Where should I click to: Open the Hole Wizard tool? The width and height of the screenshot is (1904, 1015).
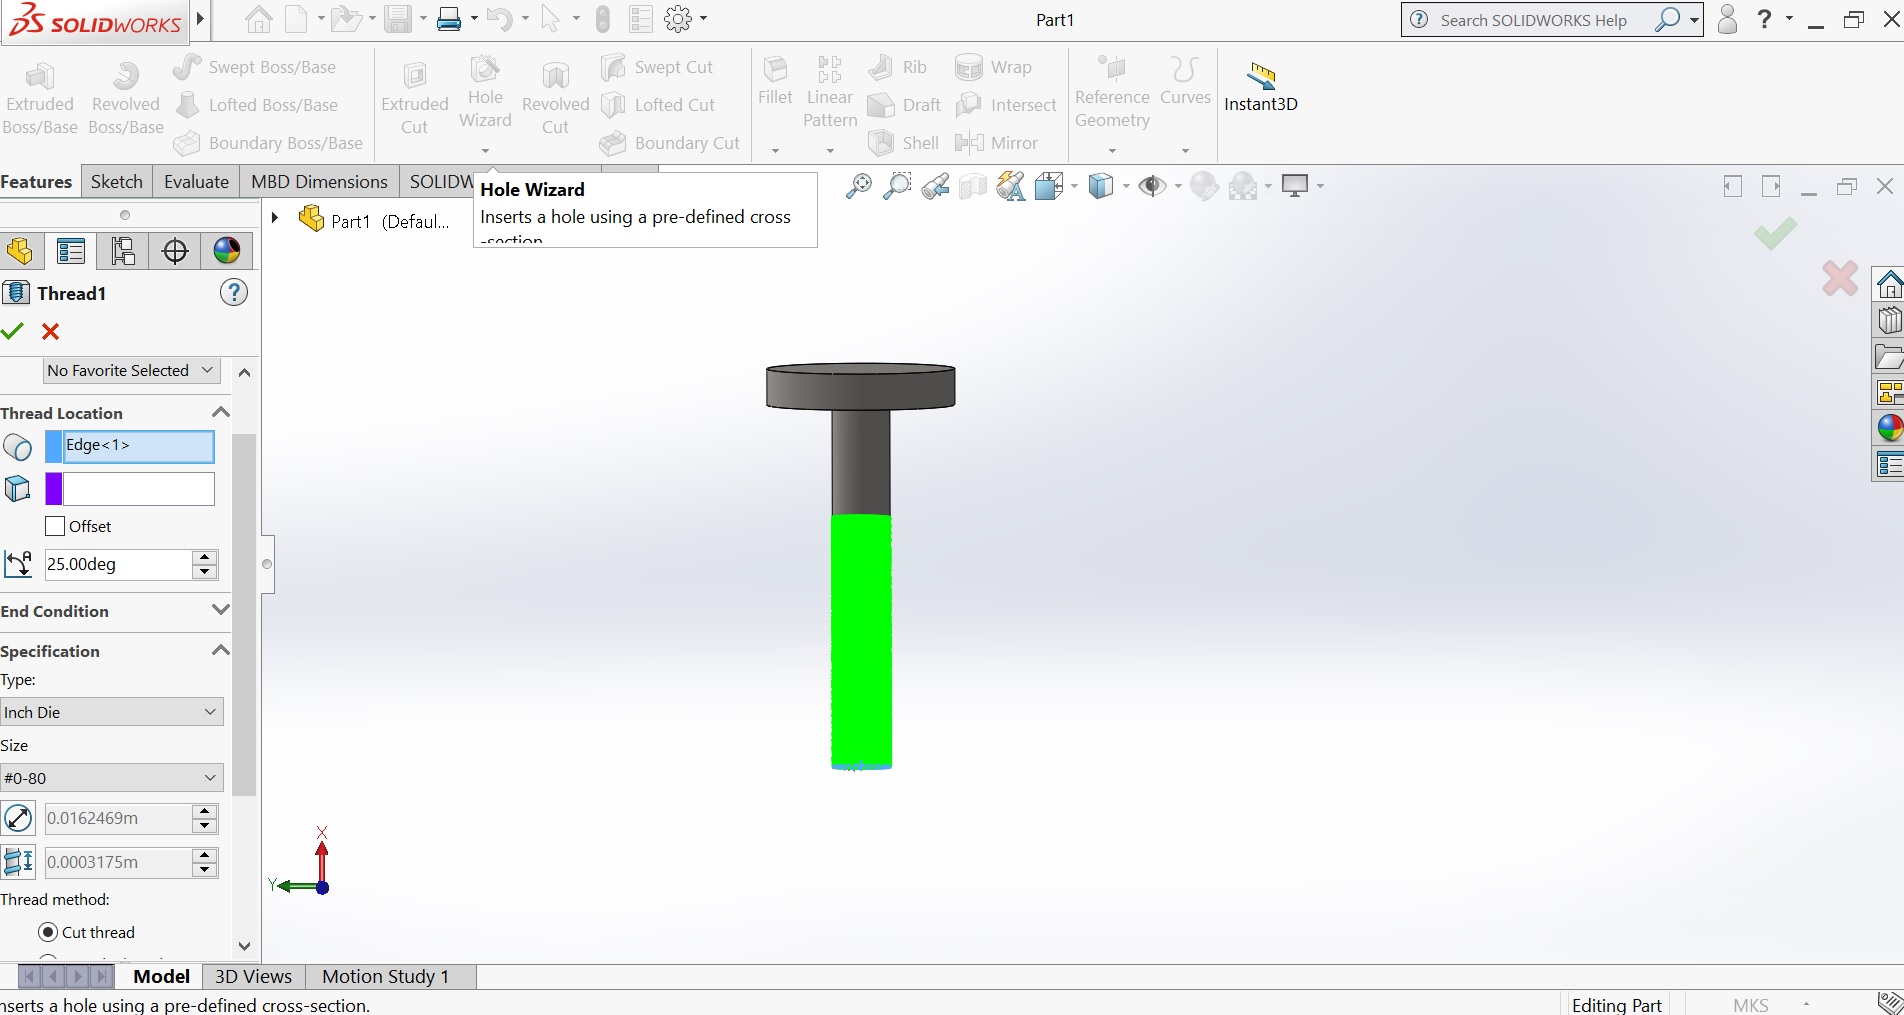pos(484,93)
